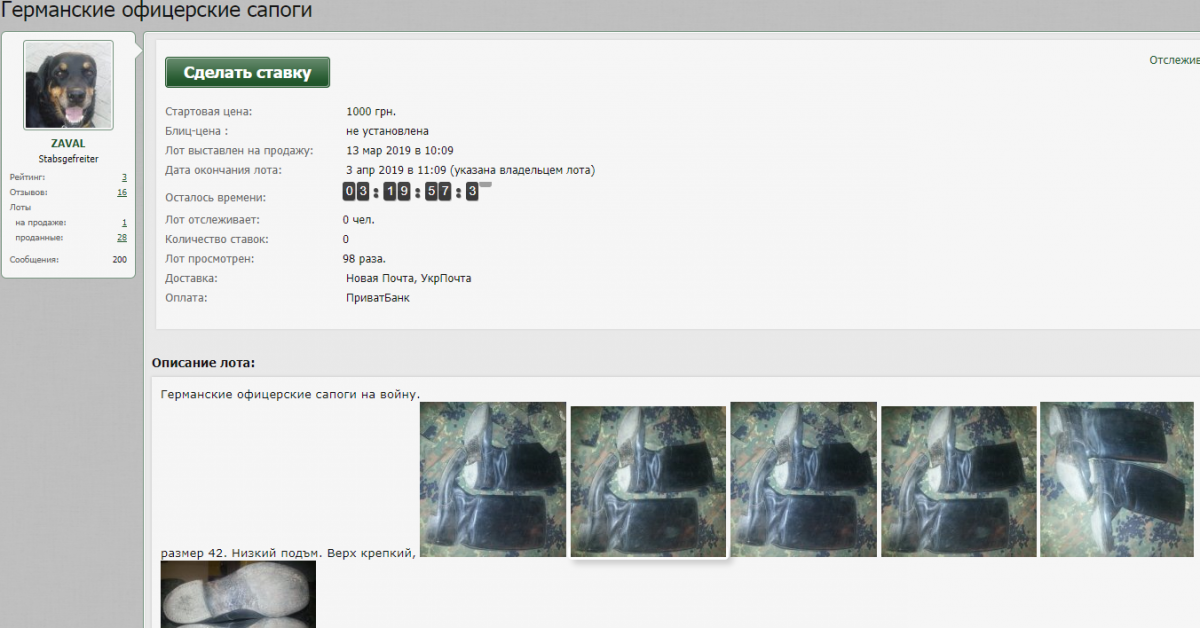The height and width of the screenshot is (628, 1200).
Task: Click the Лот отслеживает 0 чел. value
Action: 359,219
